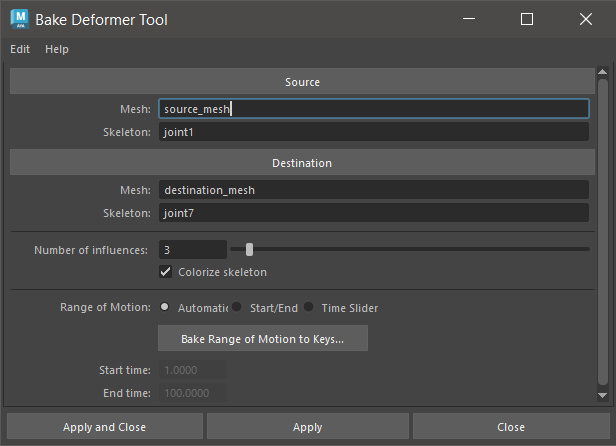Click the Apply button

pos(307,427)
